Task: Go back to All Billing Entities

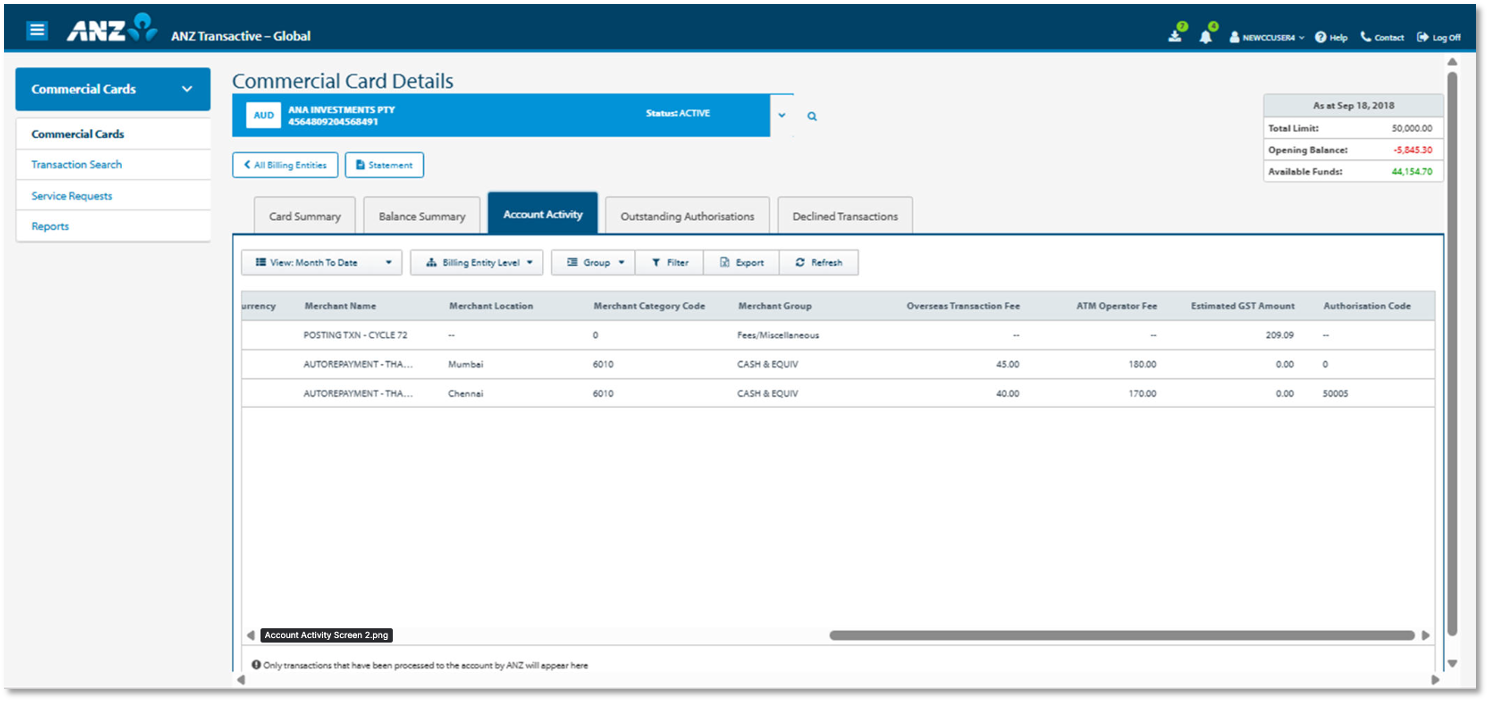Action: (x=284, y=164)
